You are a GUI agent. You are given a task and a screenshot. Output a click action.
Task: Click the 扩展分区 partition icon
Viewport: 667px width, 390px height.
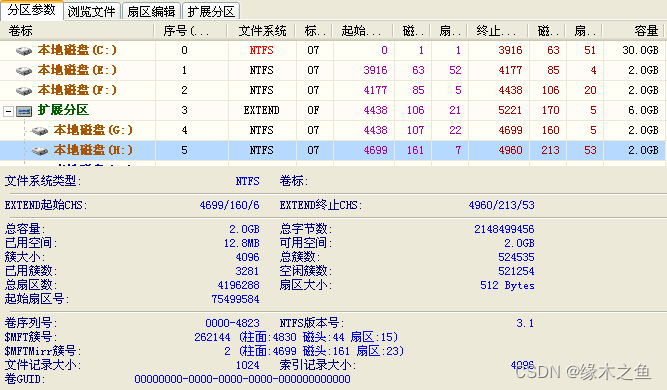click(24, 111)
